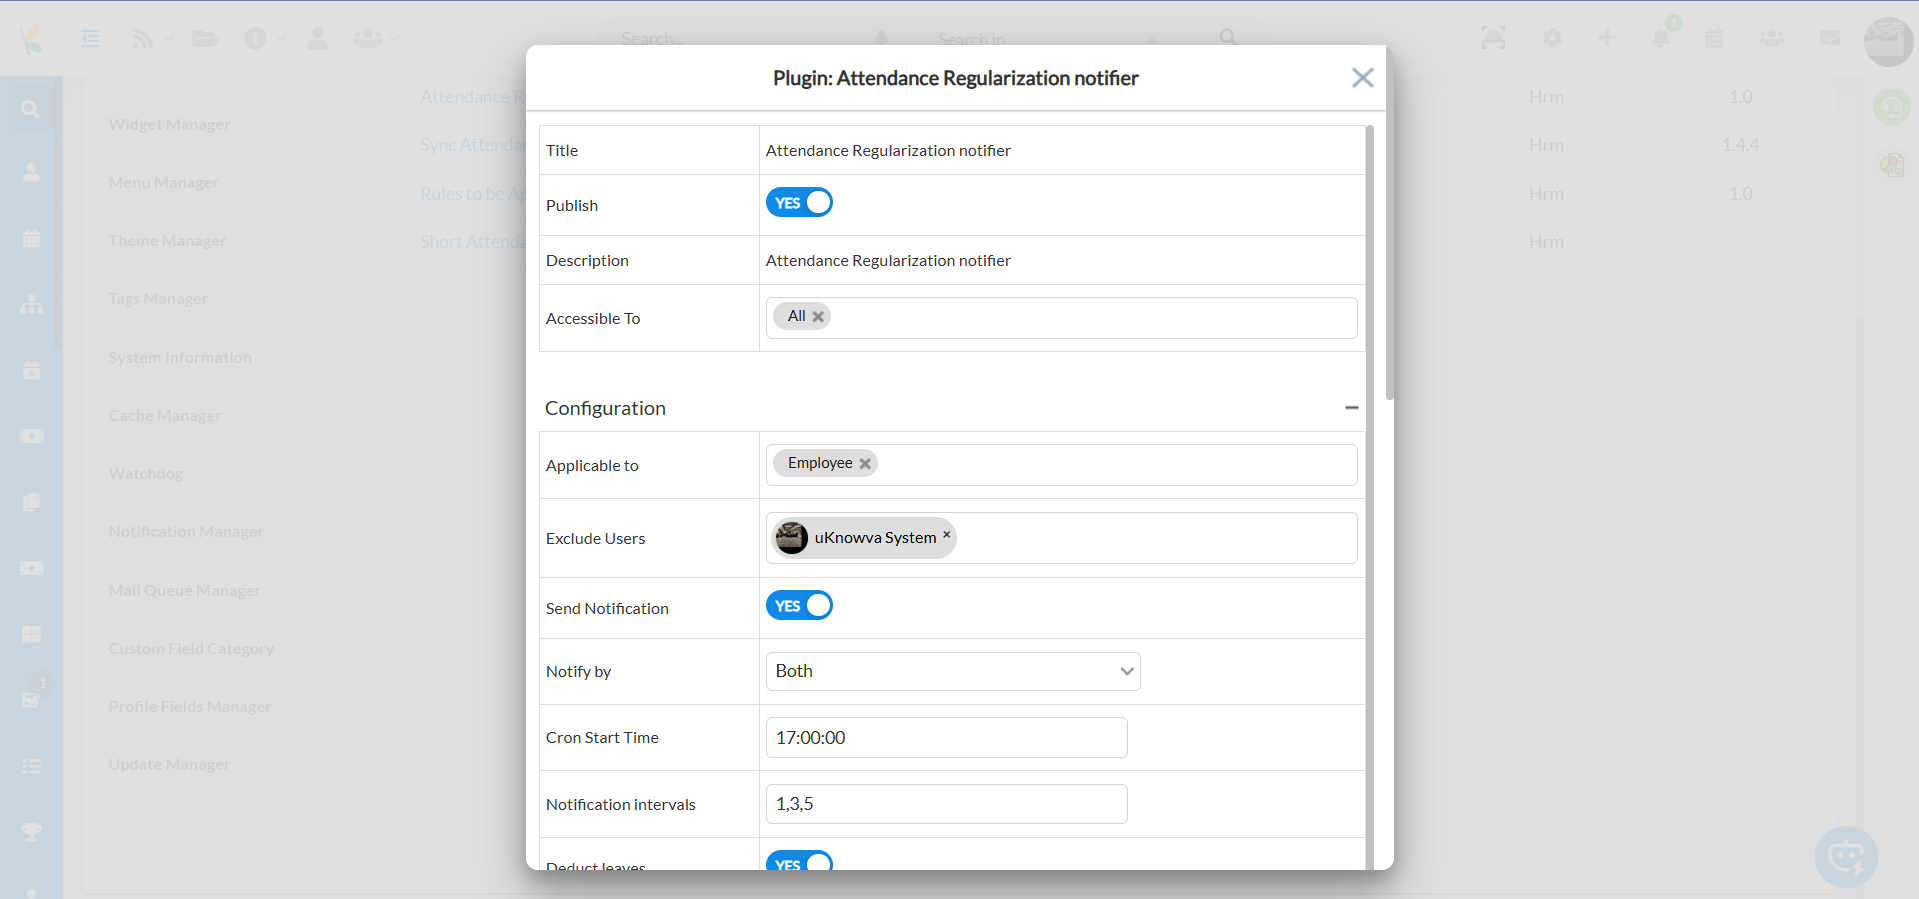
Task: Click the Notification intervals input field
Action: click(946, 804)
